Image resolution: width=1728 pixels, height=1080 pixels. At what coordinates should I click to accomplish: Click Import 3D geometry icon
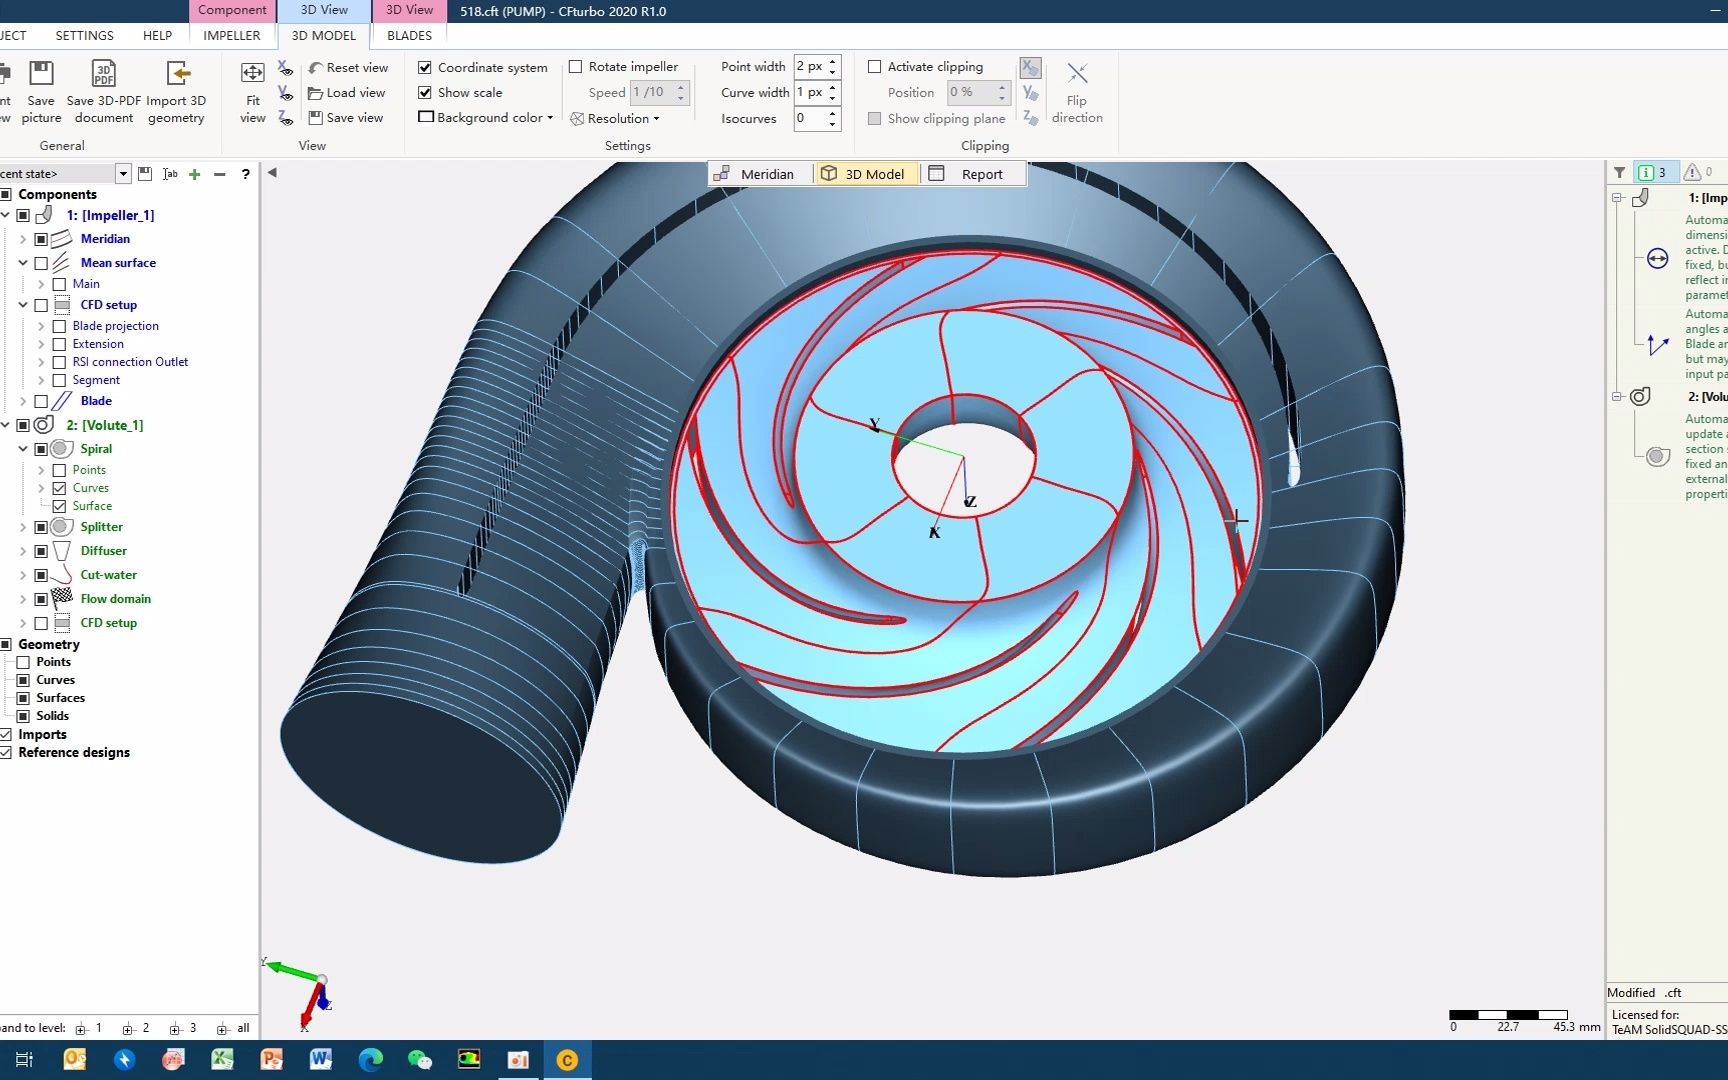point(177,75)
